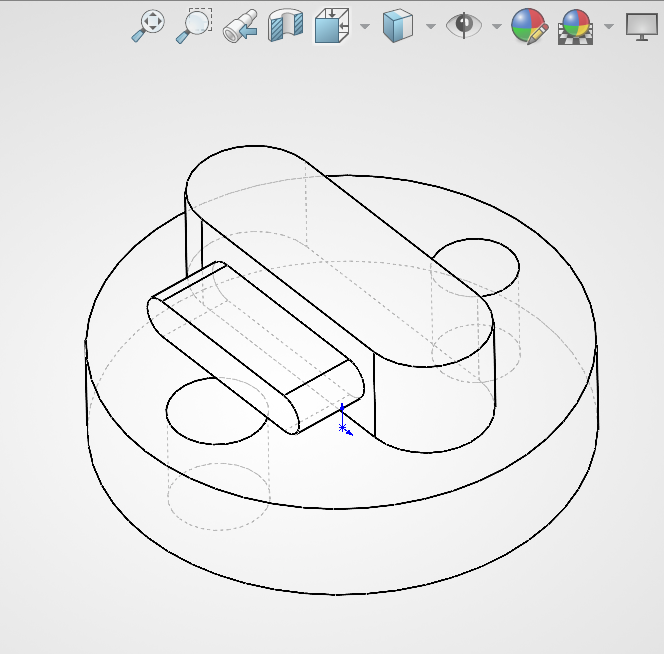
Task: Toggle the Hide/Show Items eye icon
Action: point(464,25)
